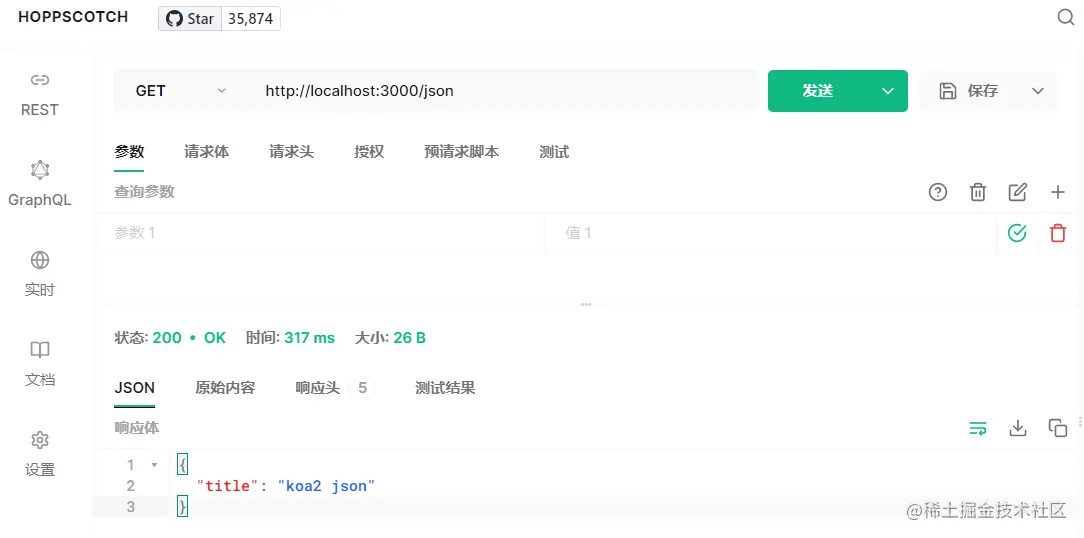Switch to the 请求头 headers tab
Image resolution: width=1084 pixels, height=538 pixels.
(292, 152)
